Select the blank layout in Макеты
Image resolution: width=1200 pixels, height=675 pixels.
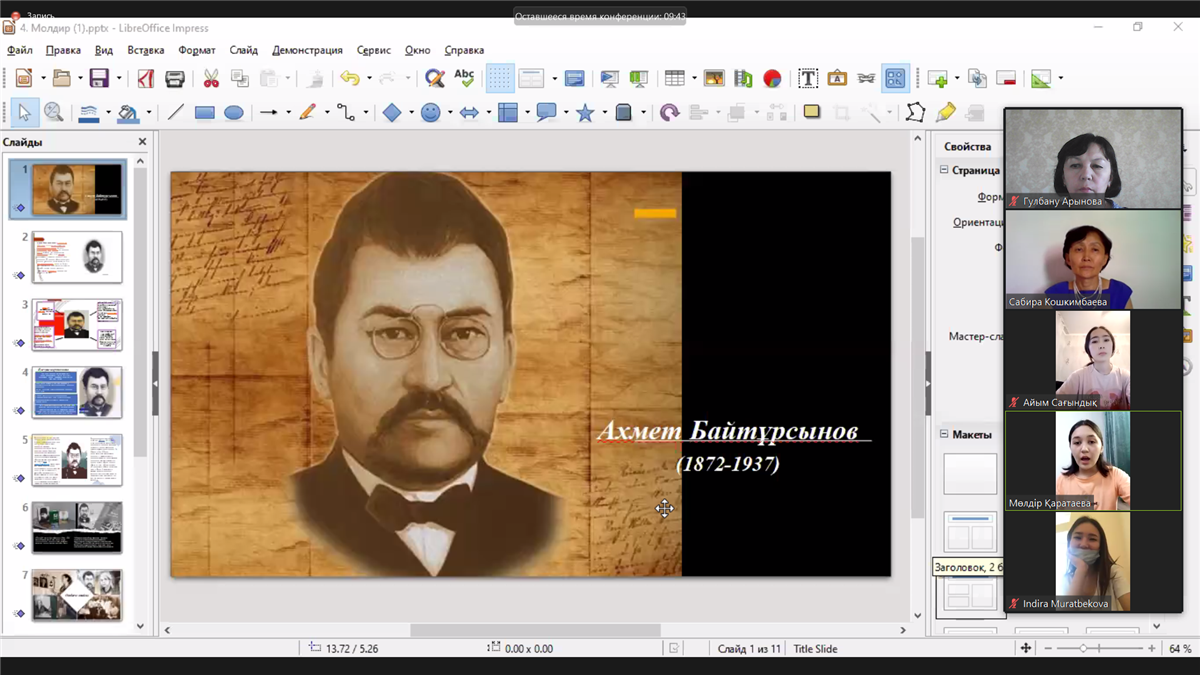pyautogui.click(x=970, y=474)
